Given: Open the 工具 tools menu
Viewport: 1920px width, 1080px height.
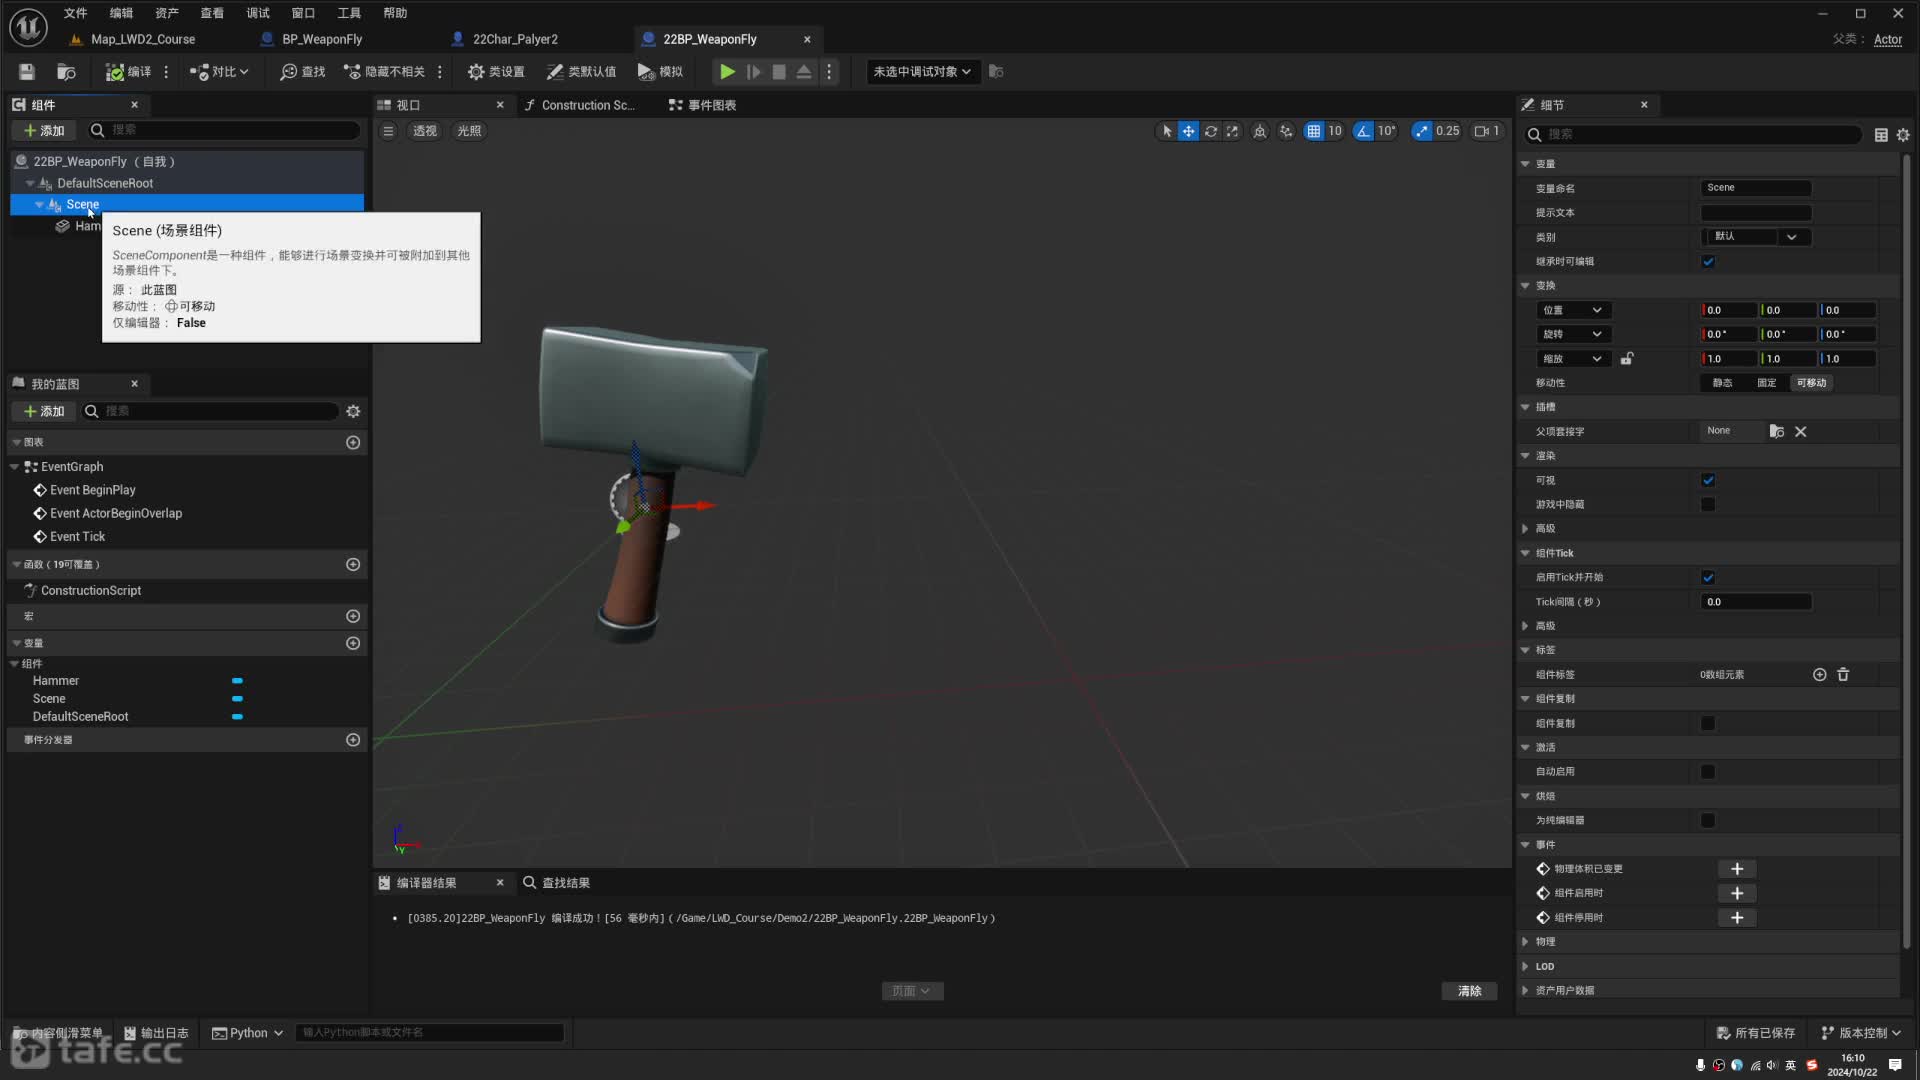Looking at the screenshot, I should pos(349,13).
